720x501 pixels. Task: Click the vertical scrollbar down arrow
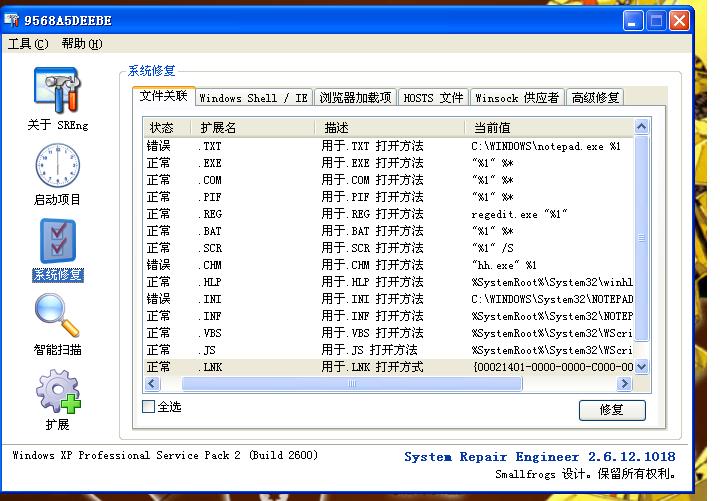[x=641, y=367]
